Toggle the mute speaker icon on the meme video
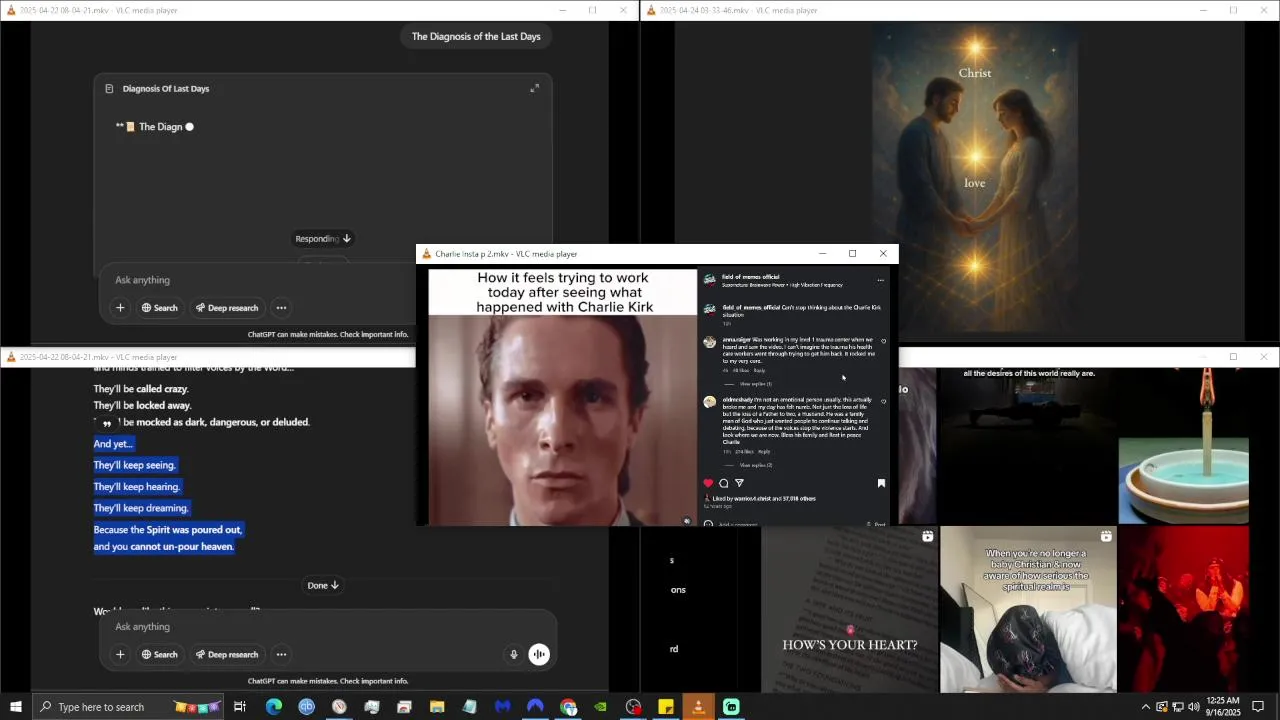This screenshot has height=720, width=1280. click(686, 521)
